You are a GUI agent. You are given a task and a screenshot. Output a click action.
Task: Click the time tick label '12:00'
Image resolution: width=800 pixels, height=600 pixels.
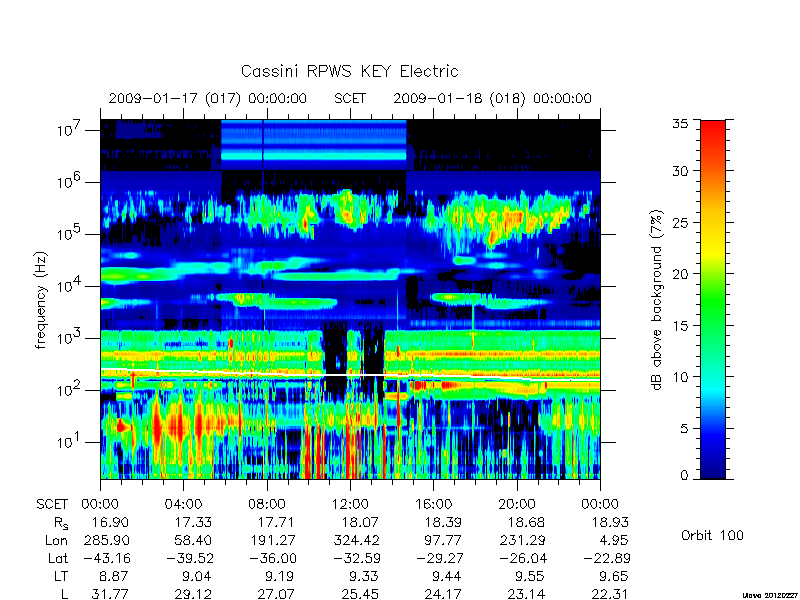(x=350, y=504)
